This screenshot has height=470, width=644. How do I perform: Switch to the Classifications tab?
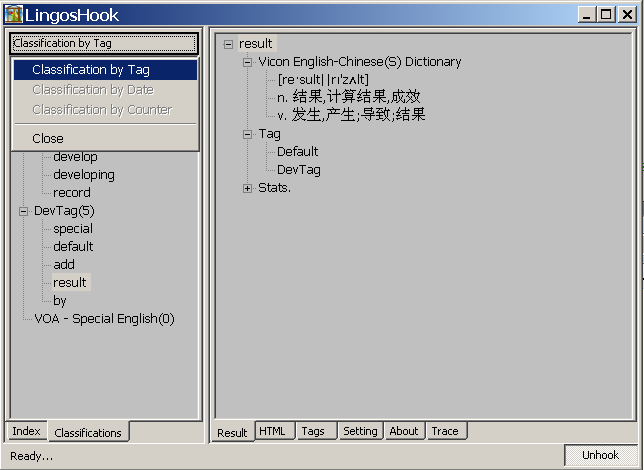[88, 433]
